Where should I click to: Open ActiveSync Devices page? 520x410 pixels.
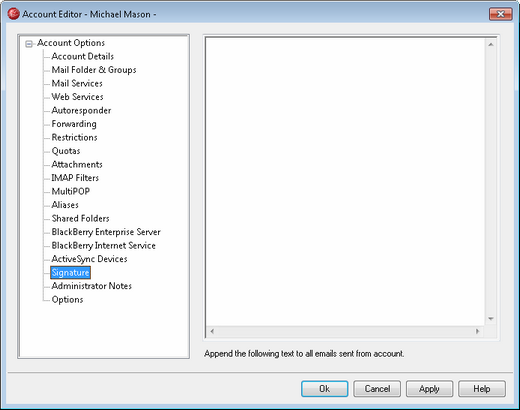point(89,259)
